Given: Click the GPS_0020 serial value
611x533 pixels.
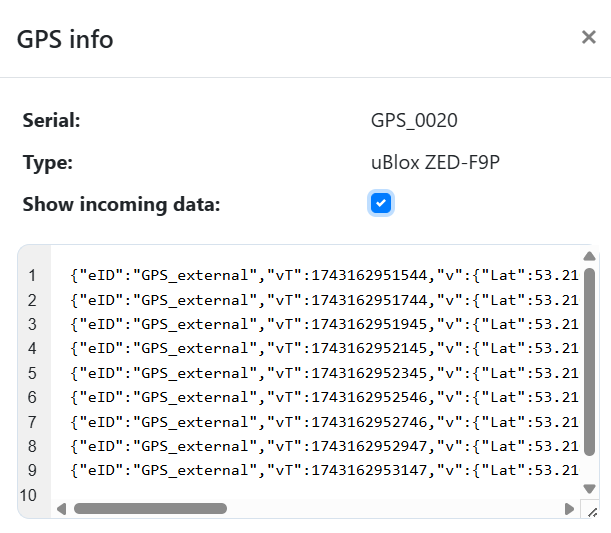Looking at the screenshot, I should pos(414,121).
